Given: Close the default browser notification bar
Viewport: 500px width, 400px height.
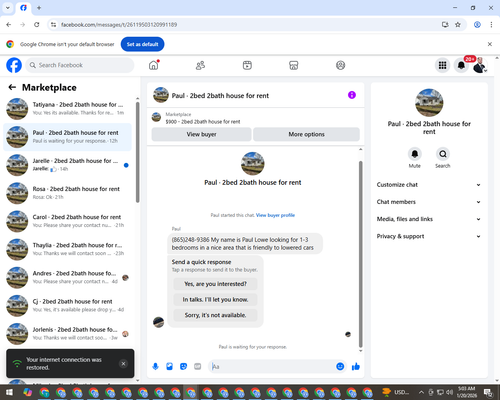Looking at the screenshot, I should (490, 44).
